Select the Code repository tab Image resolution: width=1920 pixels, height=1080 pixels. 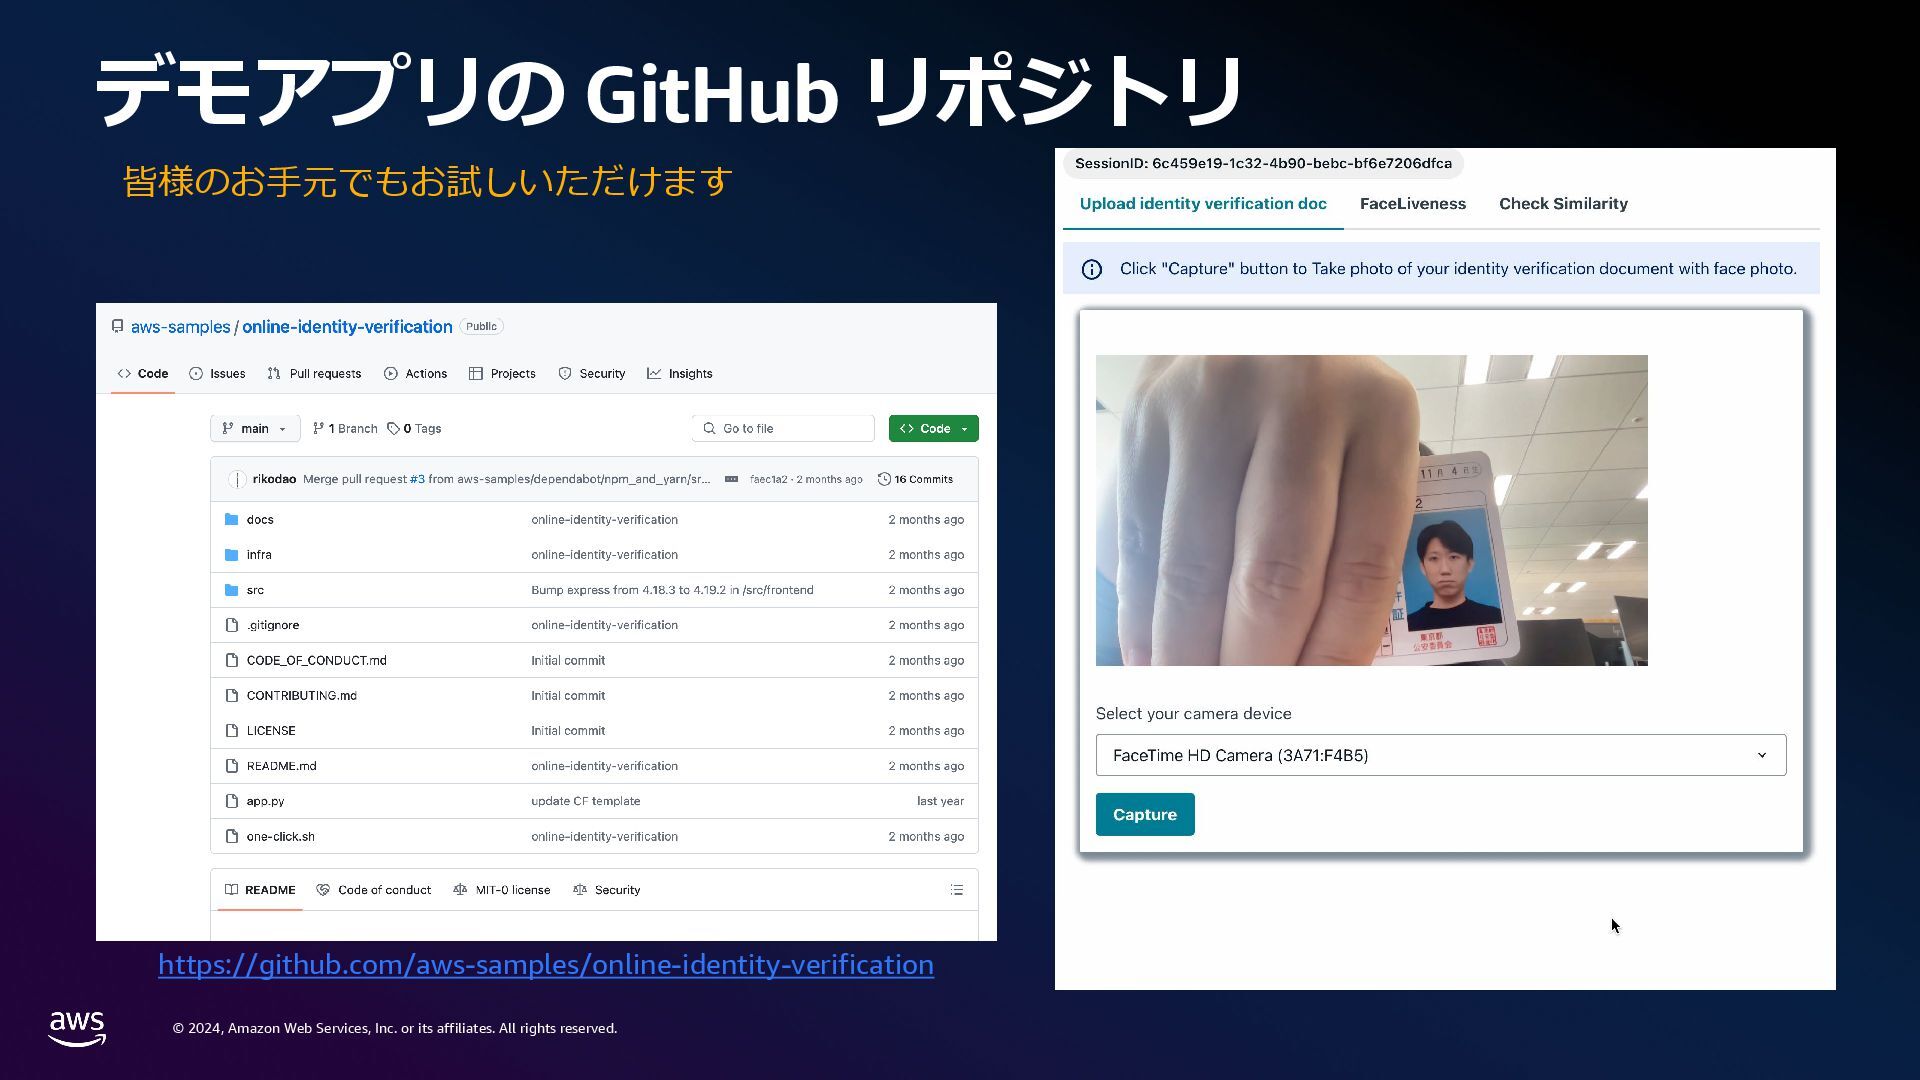point(143,374)
